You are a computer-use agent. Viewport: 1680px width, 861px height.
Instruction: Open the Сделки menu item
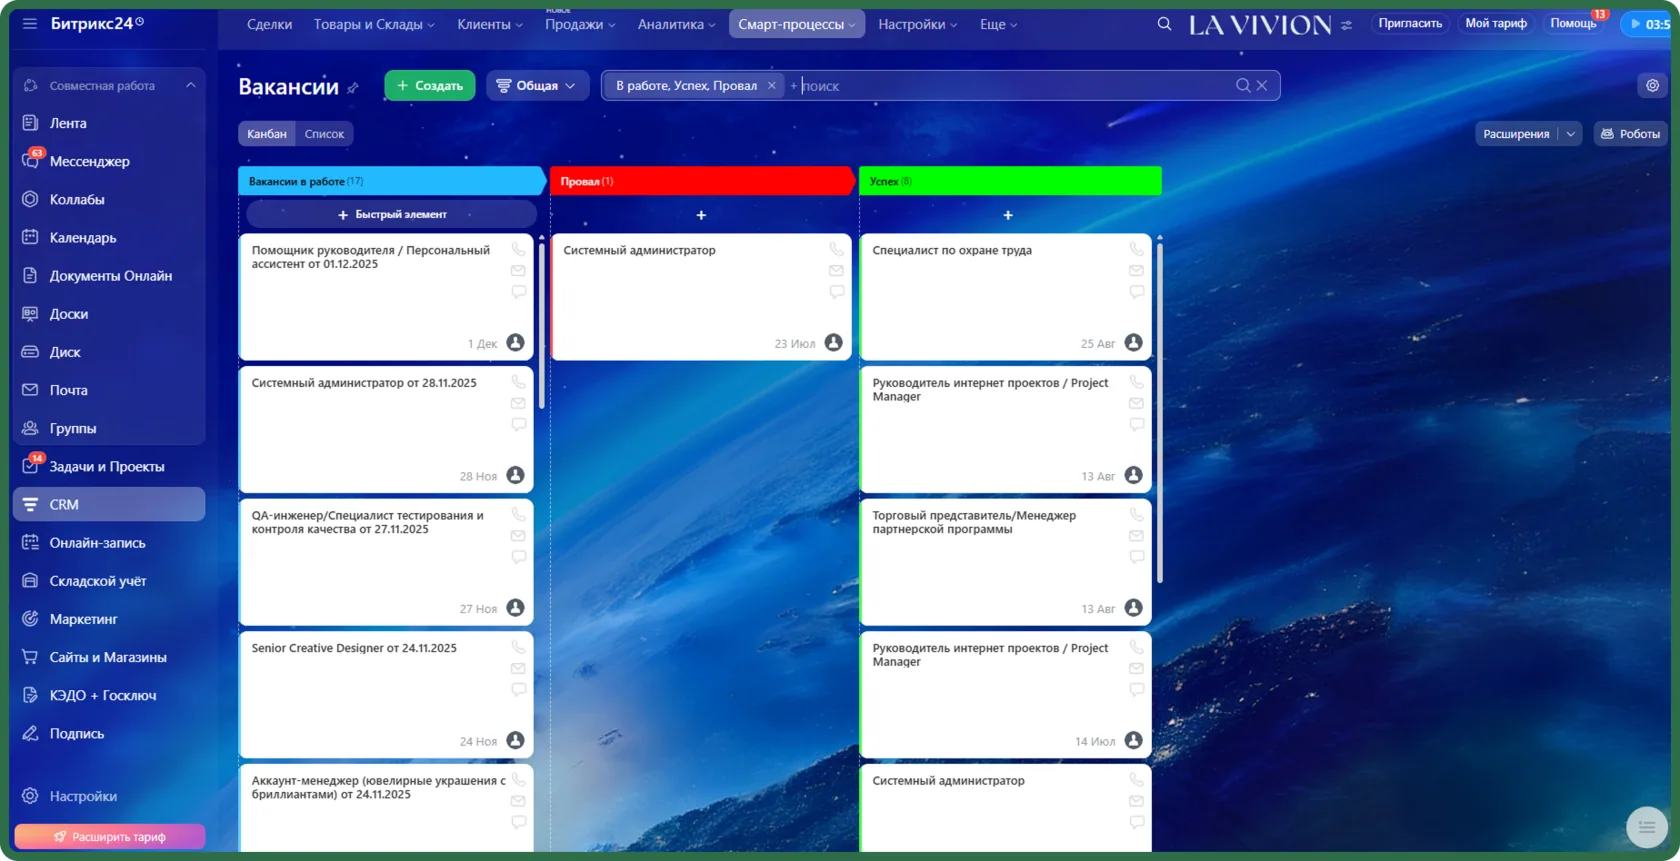pos(269,24)
